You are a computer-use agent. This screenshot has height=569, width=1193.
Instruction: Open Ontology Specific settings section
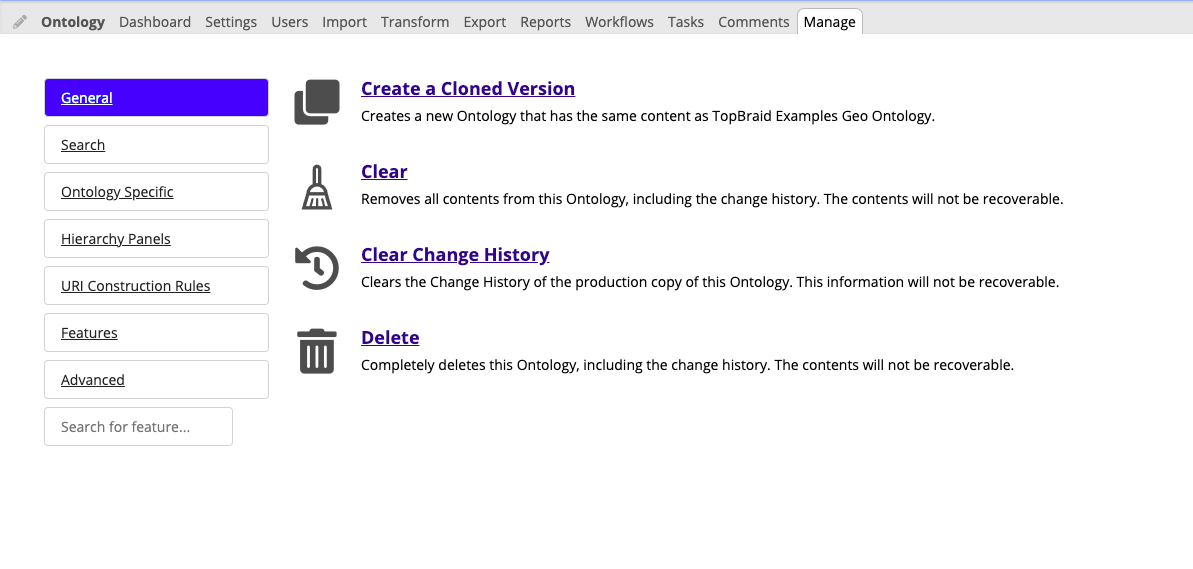[117, 192]
